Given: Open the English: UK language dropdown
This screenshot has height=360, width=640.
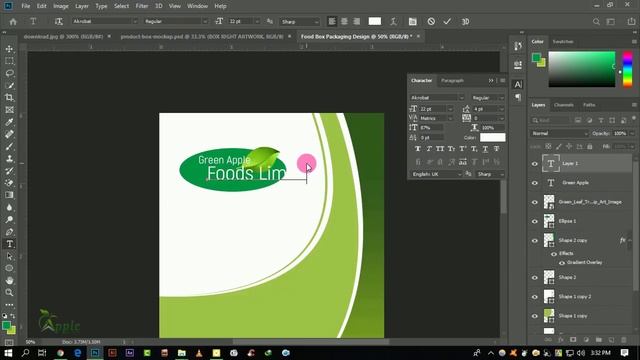Looking at the screenshot, I should [436, 174].
